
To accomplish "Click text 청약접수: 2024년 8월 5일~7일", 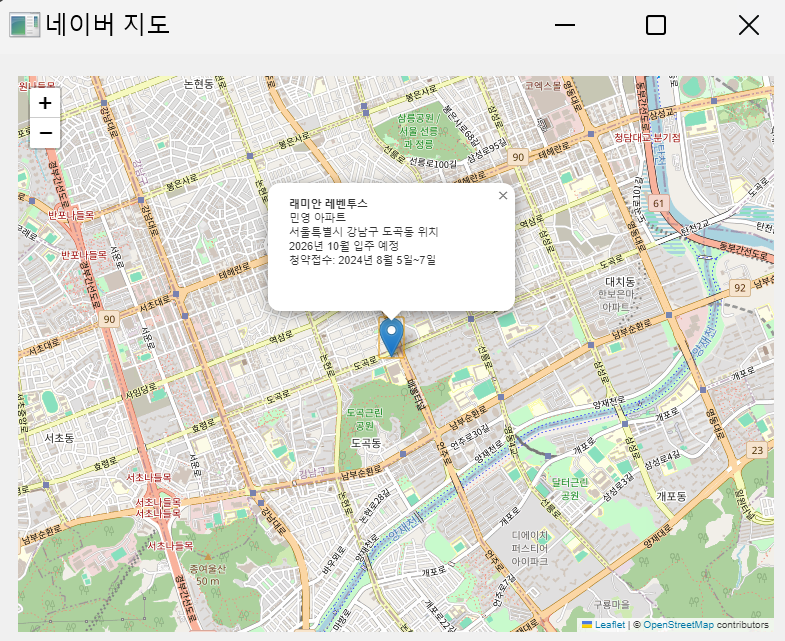I will [362, 260].
